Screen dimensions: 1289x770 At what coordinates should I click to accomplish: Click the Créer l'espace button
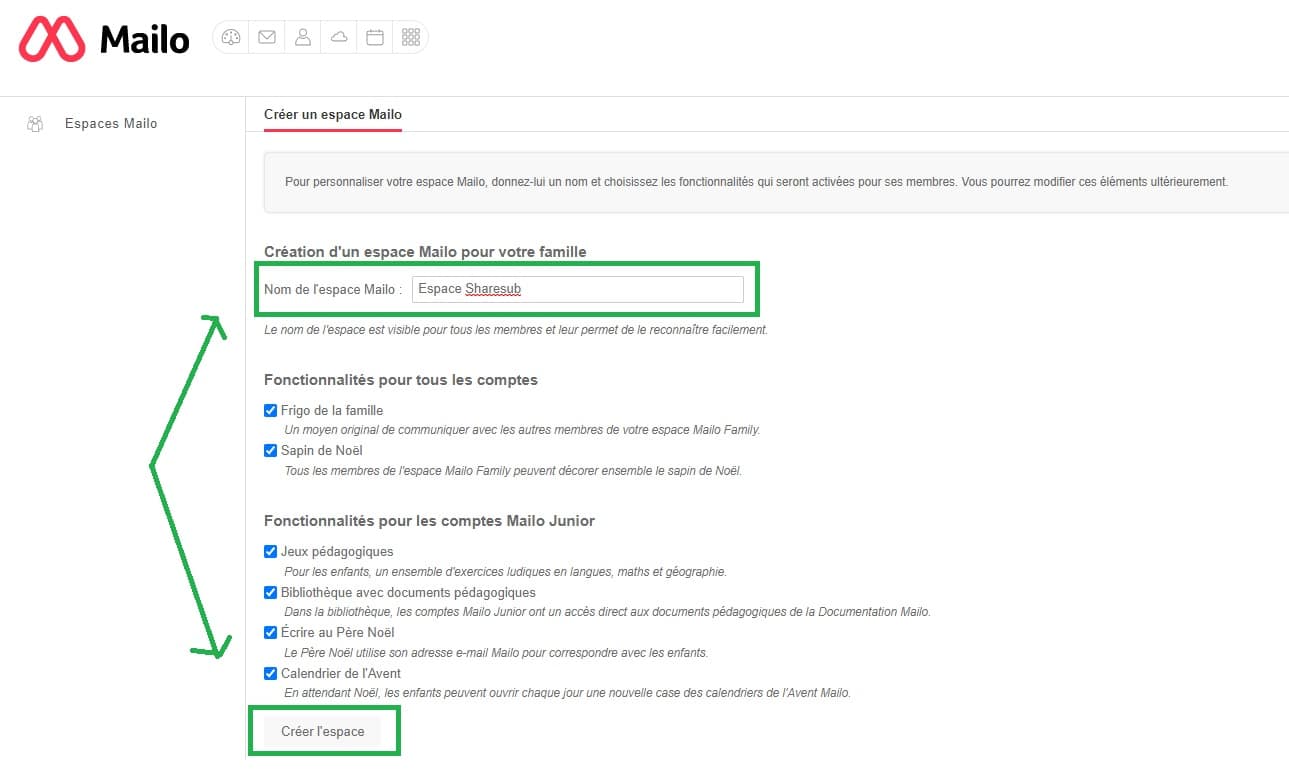coord(323,731)
